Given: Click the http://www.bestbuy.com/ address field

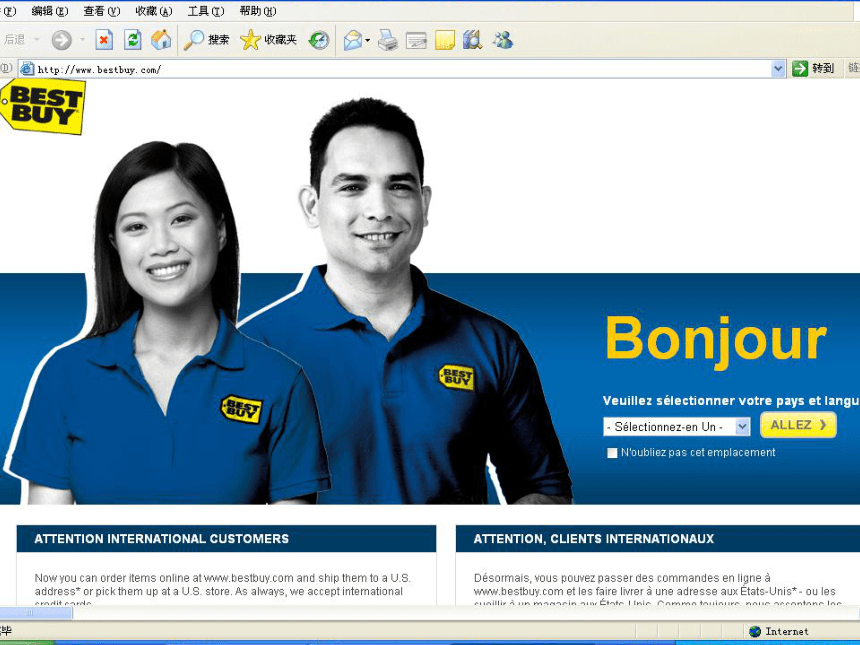Looking at the screenshot, I should 403,69.
